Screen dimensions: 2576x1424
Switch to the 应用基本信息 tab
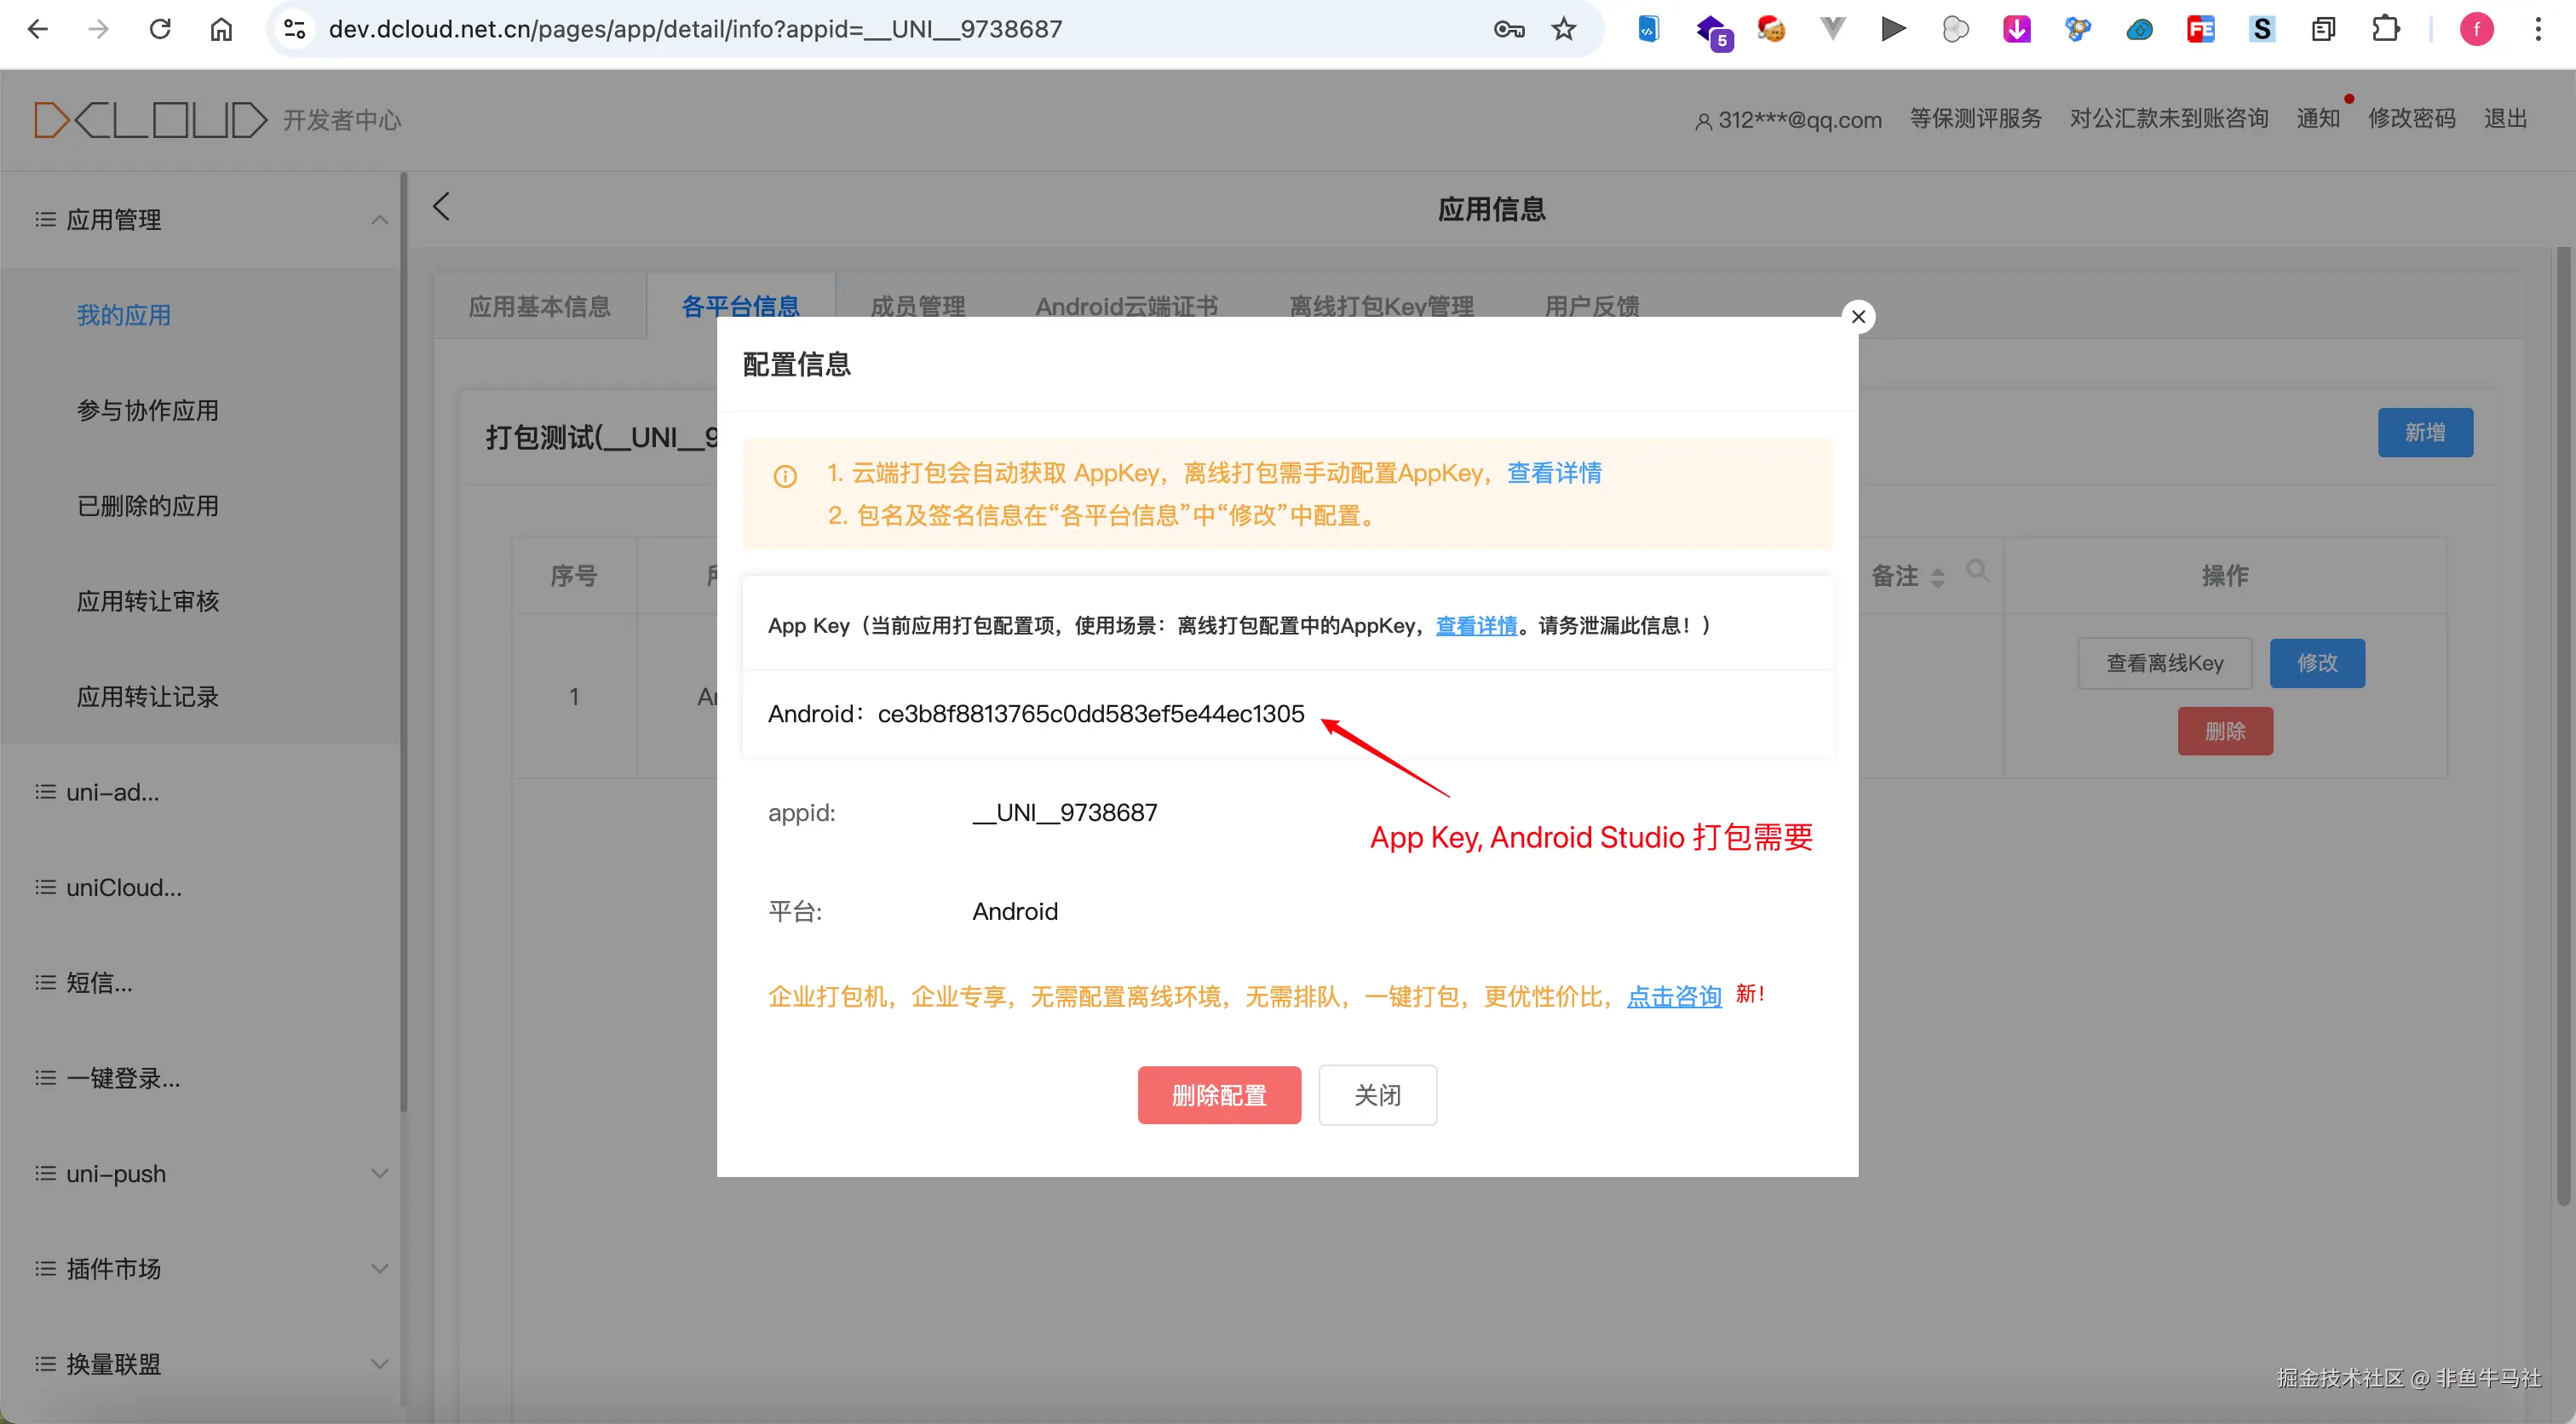click(x=540, y=306)
